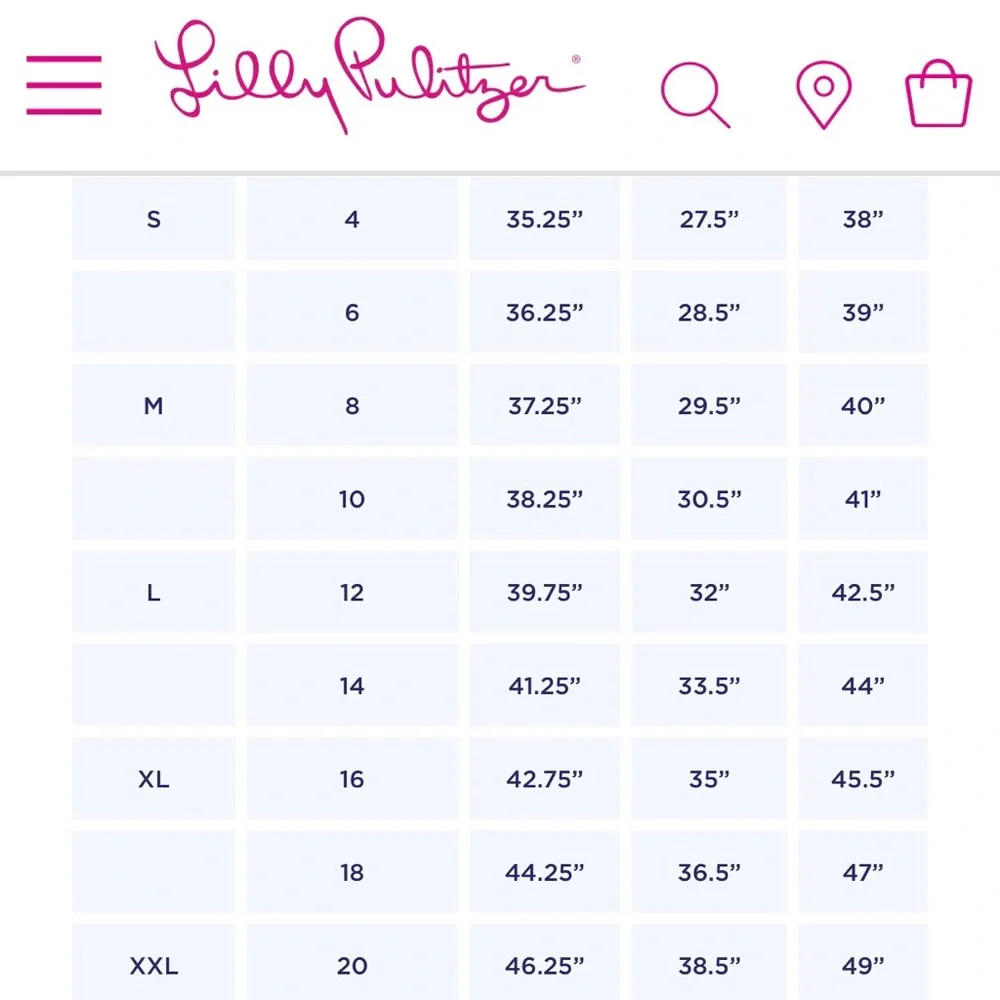Click the 47" measurement cell
The width and height of the screenshot is (1000, 1000).
click(x=863, y=872)
